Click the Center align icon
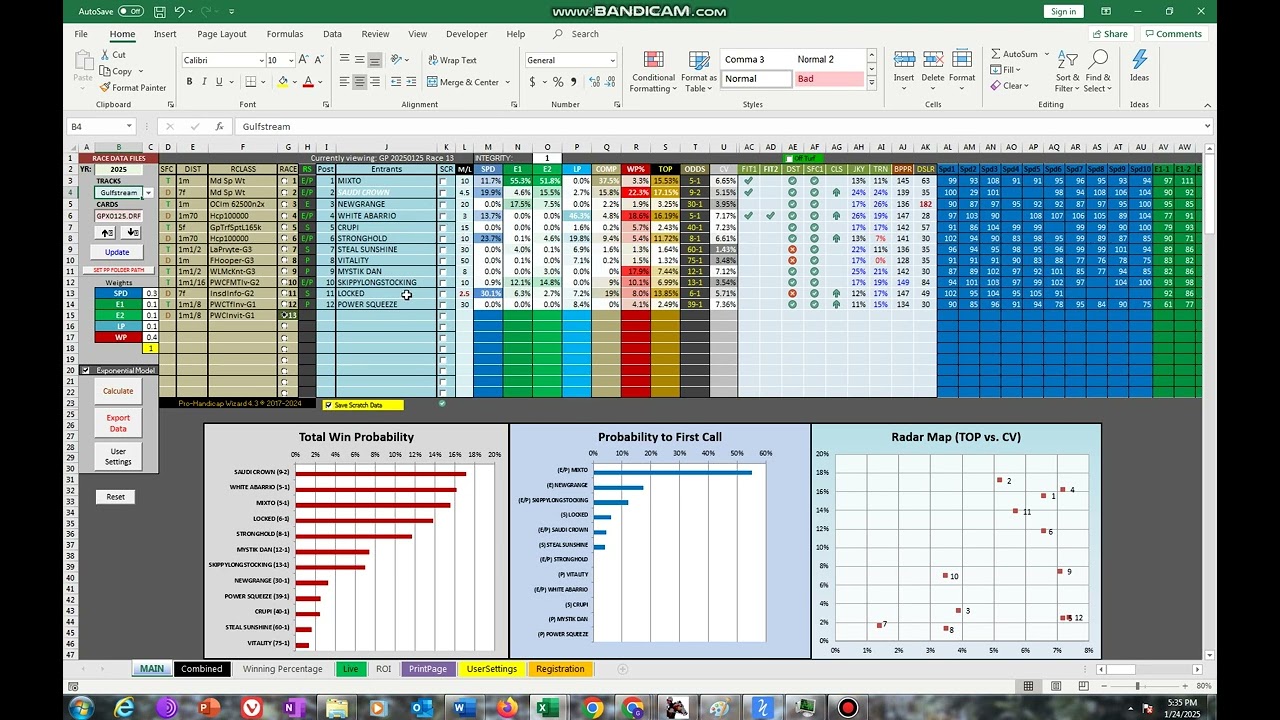The image size is (1280, 720). click(x=359, y=82)
